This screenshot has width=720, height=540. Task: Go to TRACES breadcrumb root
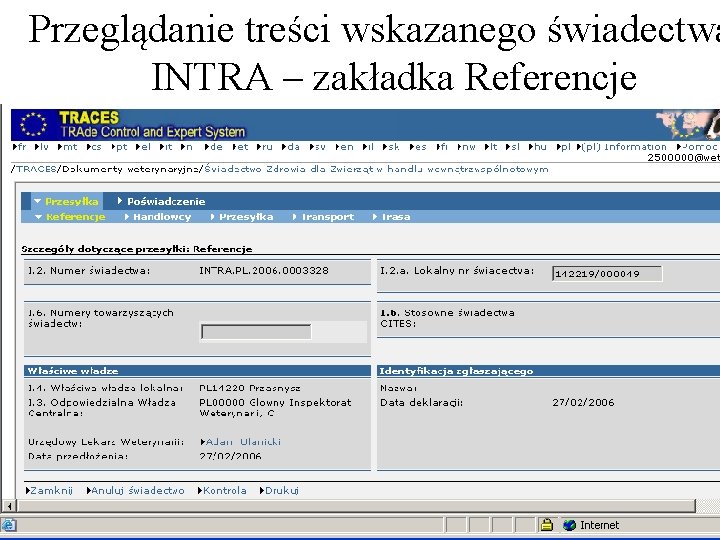pos(36,169)
